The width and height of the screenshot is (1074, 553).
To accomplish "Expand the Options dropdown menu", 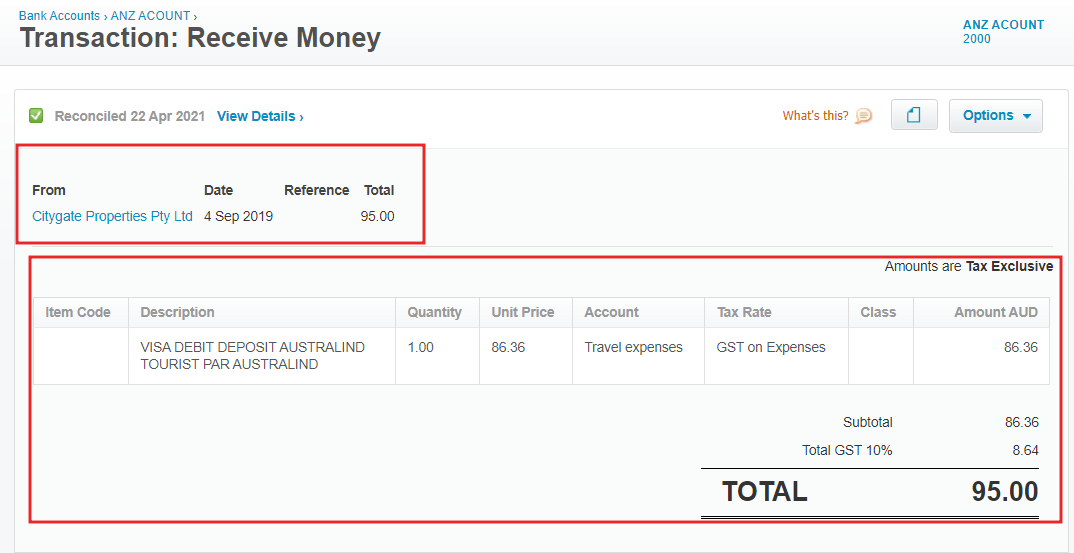I will click(x=996, y=116).
